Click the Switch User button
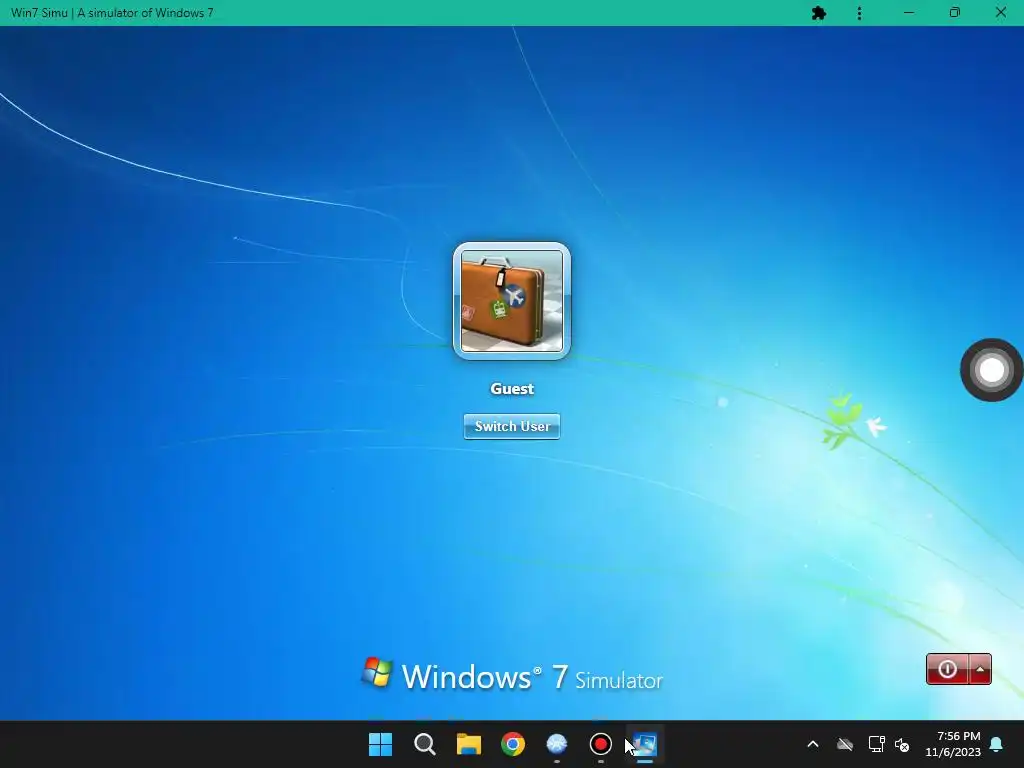 point(512,426)
